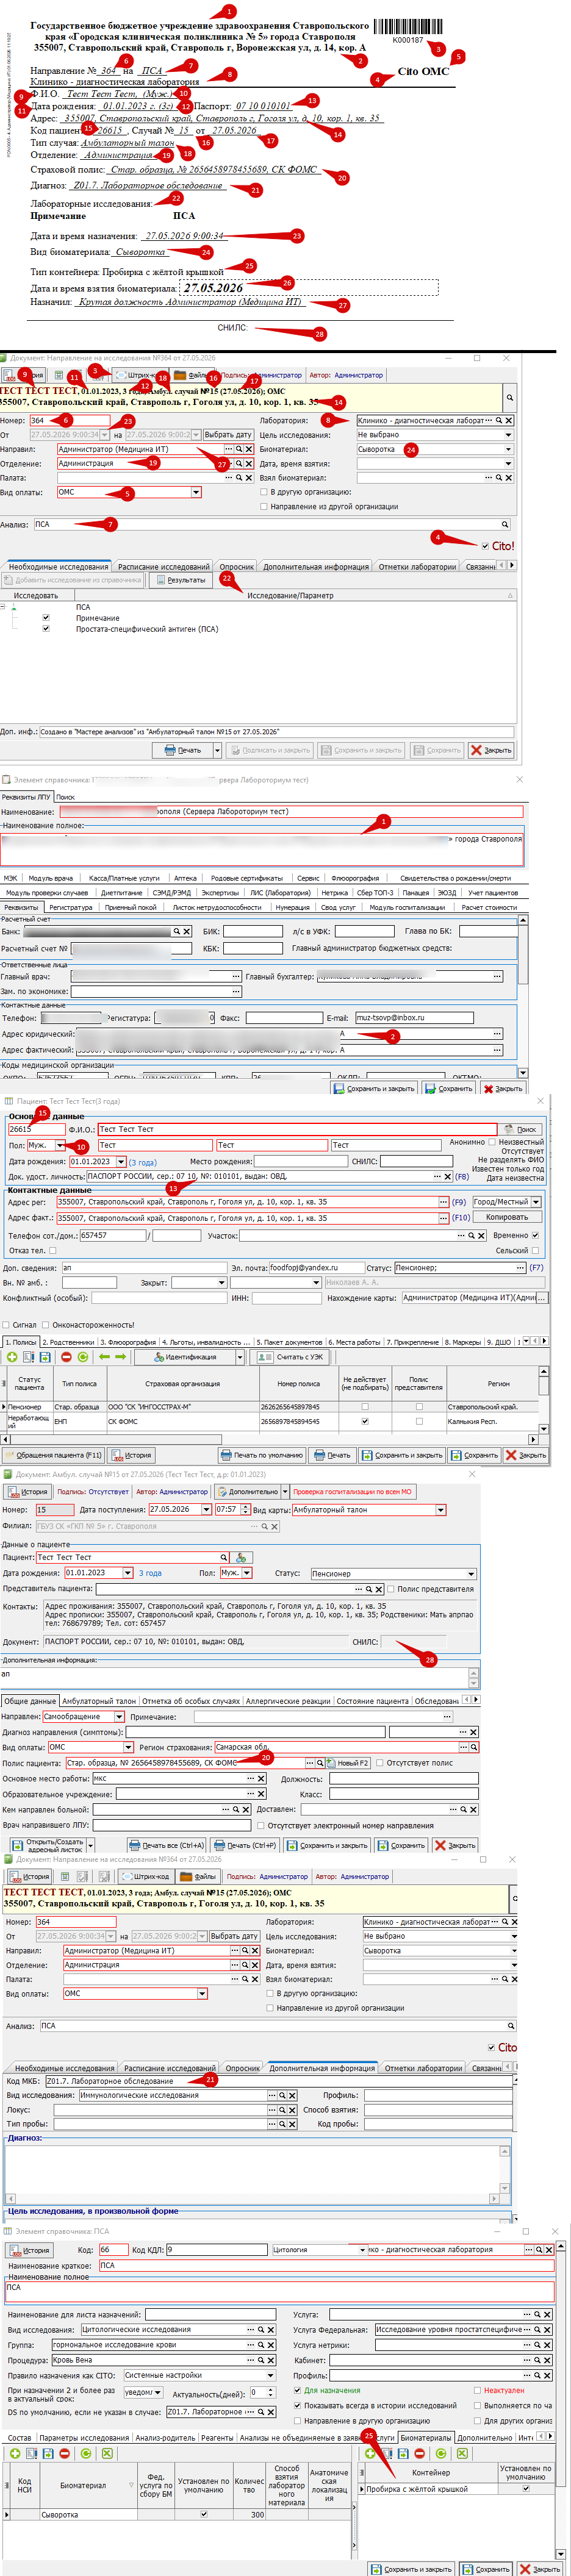Click the green plus above the Контейнер table in the ПСА window
This screenshot has width=571, height=2576.
[369, 2453]
